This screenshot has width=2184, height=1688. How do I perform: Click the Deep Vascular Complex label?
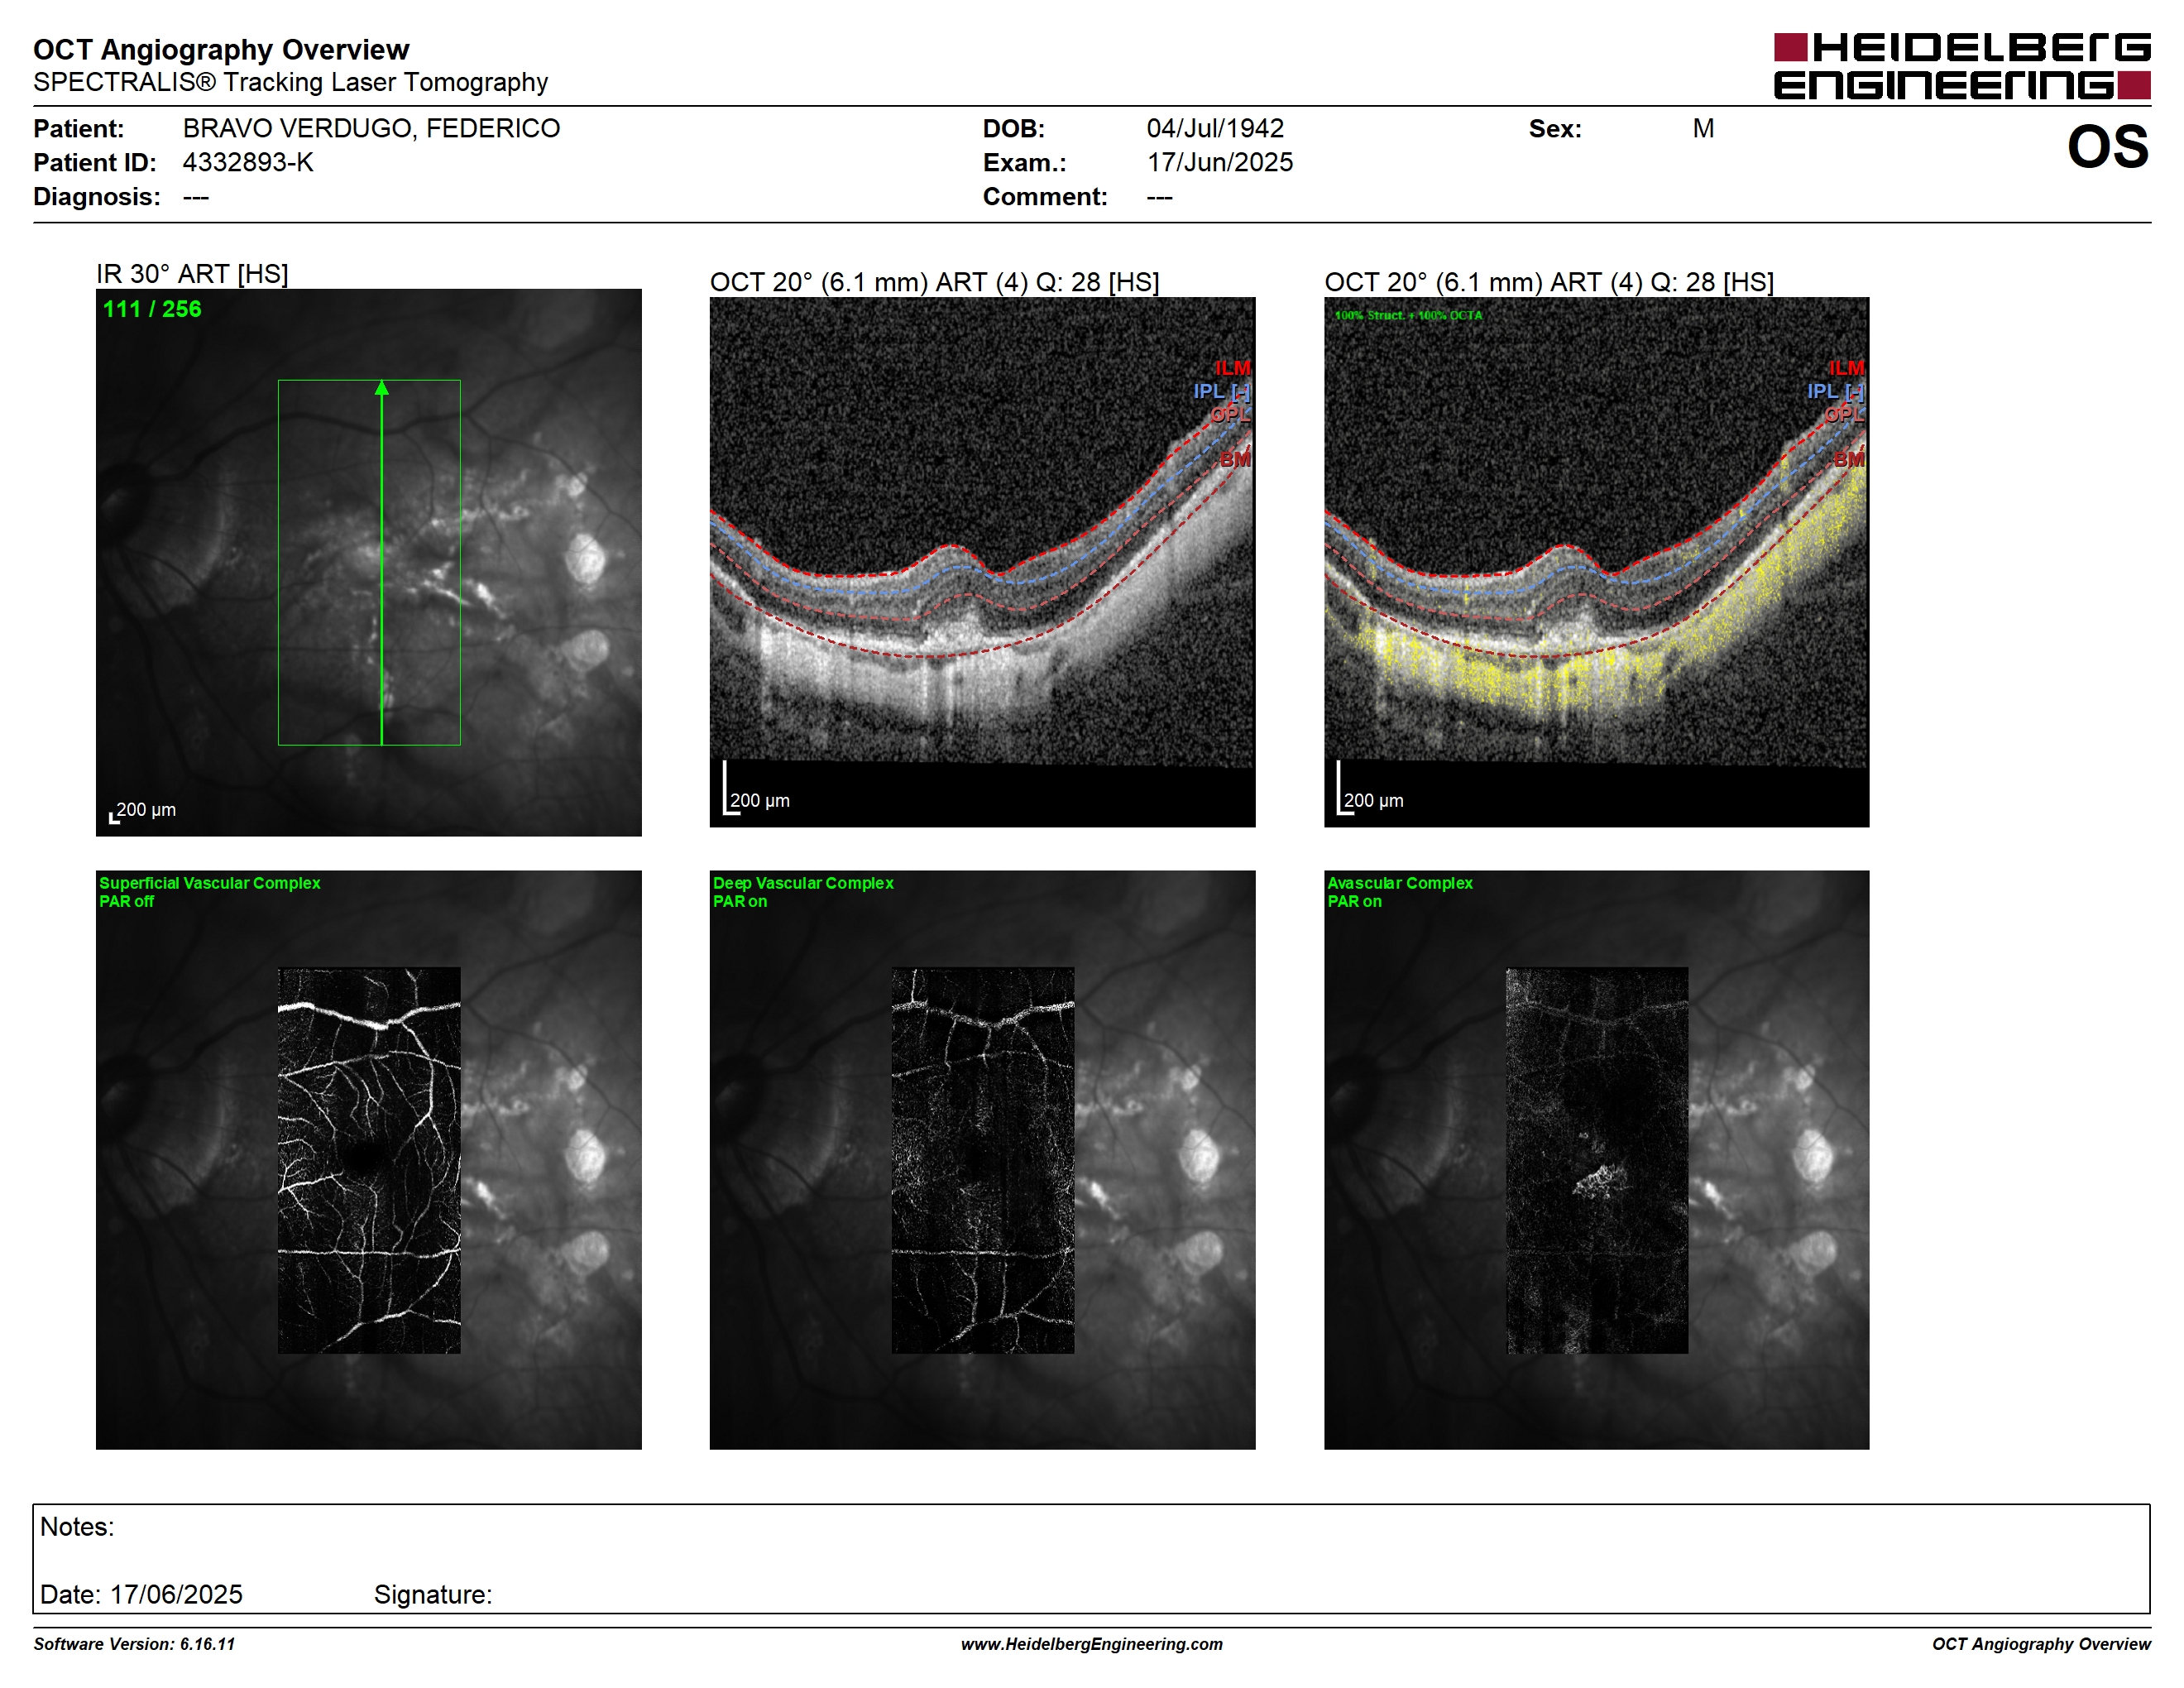click(x=803, y=883)
